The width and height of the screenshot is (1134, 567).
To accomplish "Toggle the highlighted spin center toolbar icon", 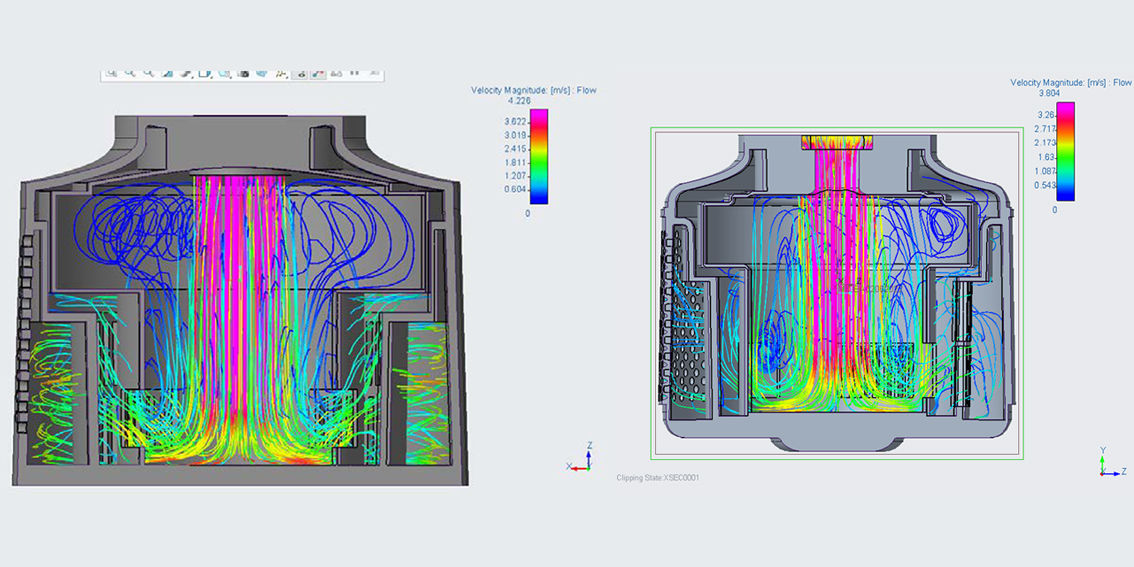I will point(302,74).
